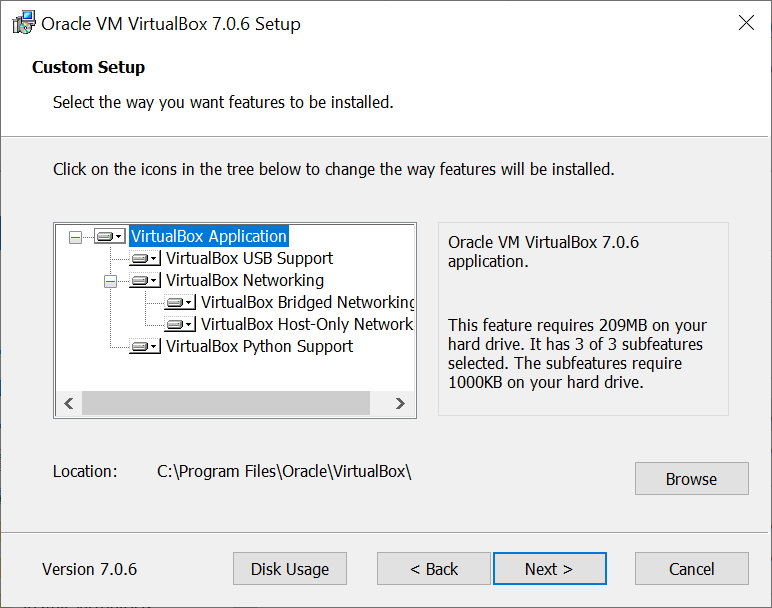The width and height of the screenshot is (772, 608).
Task: Click the right arrow of the tree scrollbar
Action: (400, 404)
